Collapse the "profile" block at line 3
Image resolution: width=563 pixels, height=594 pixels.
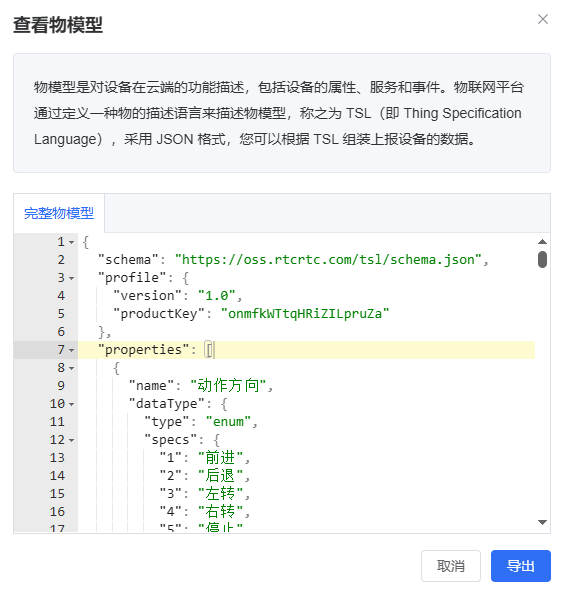pyautogui.click(x=71, y=278)
